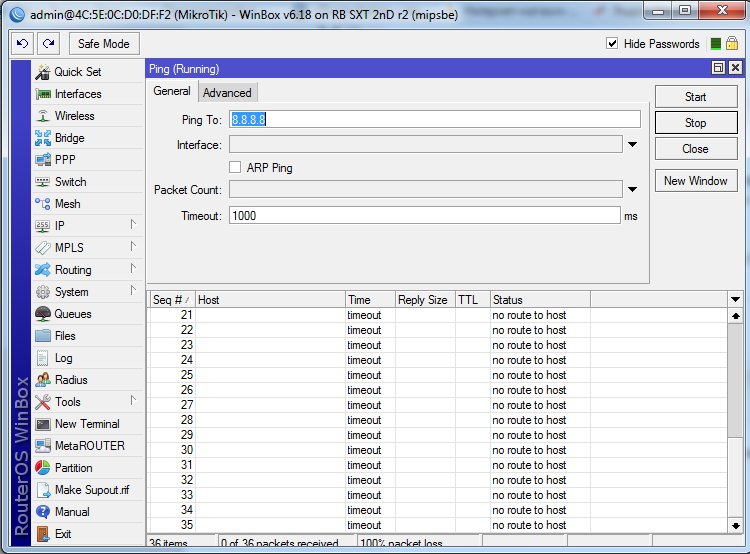The image size is (750, 554).
Task: Enable the ARP Ping checkbox
Action: click(235, 167)
